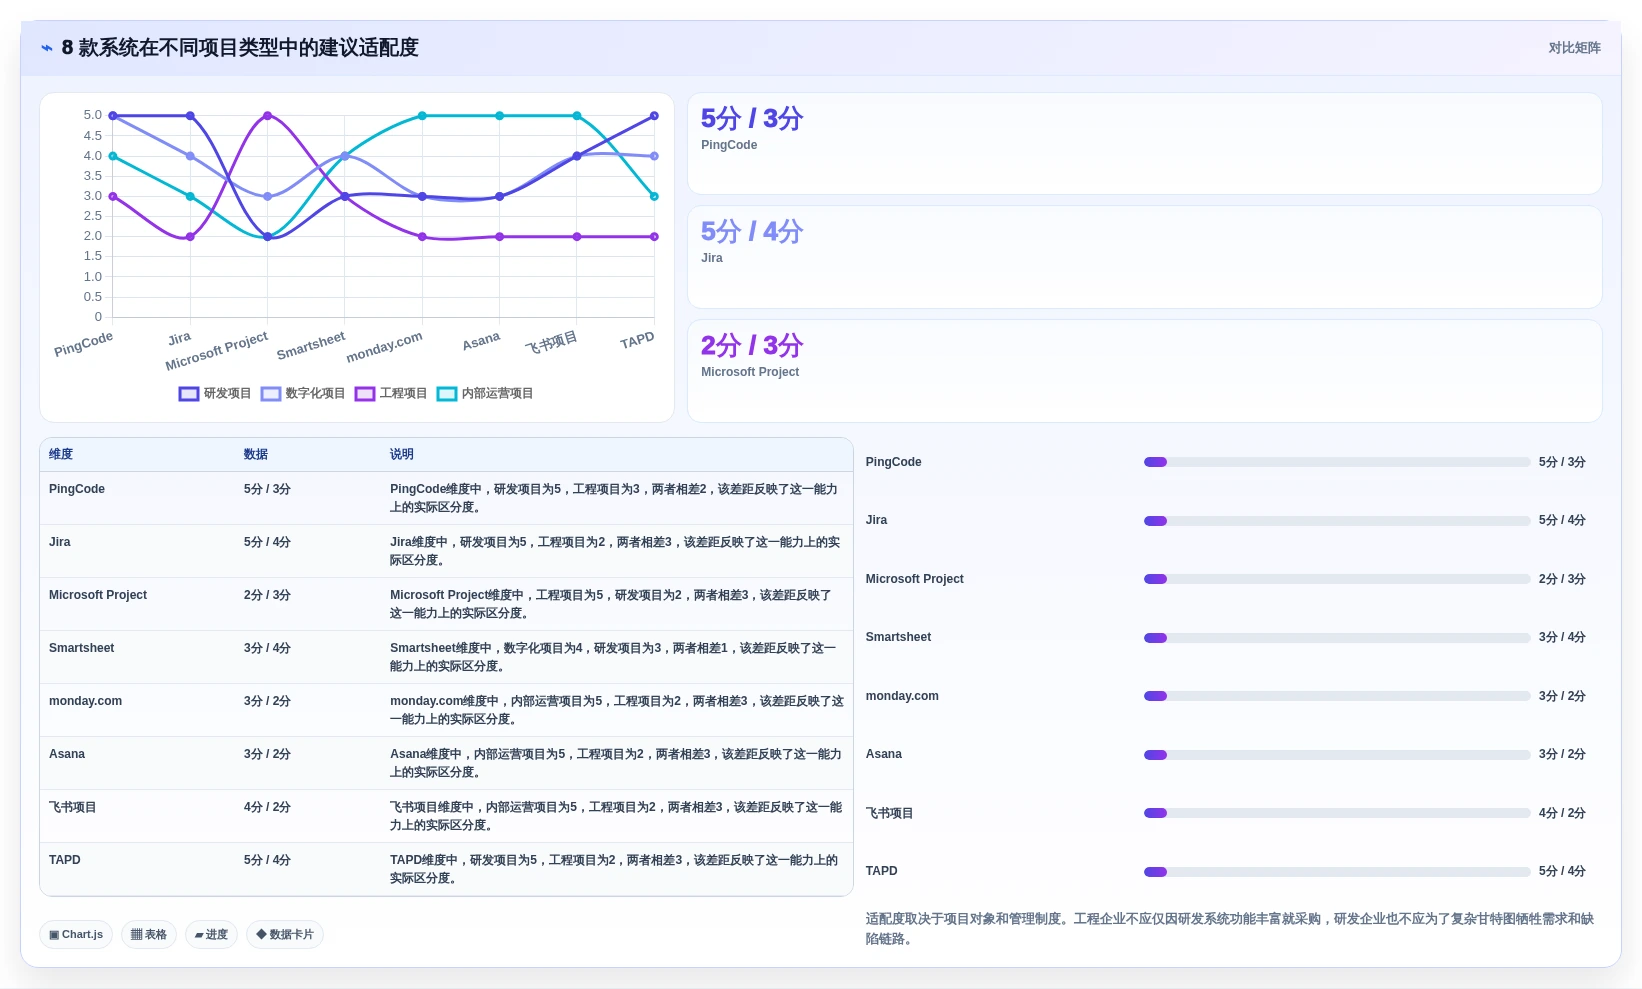Screen dimensions: 1642x989
Task: Select the Chart.js tag chip
Action: click(76, 935)
